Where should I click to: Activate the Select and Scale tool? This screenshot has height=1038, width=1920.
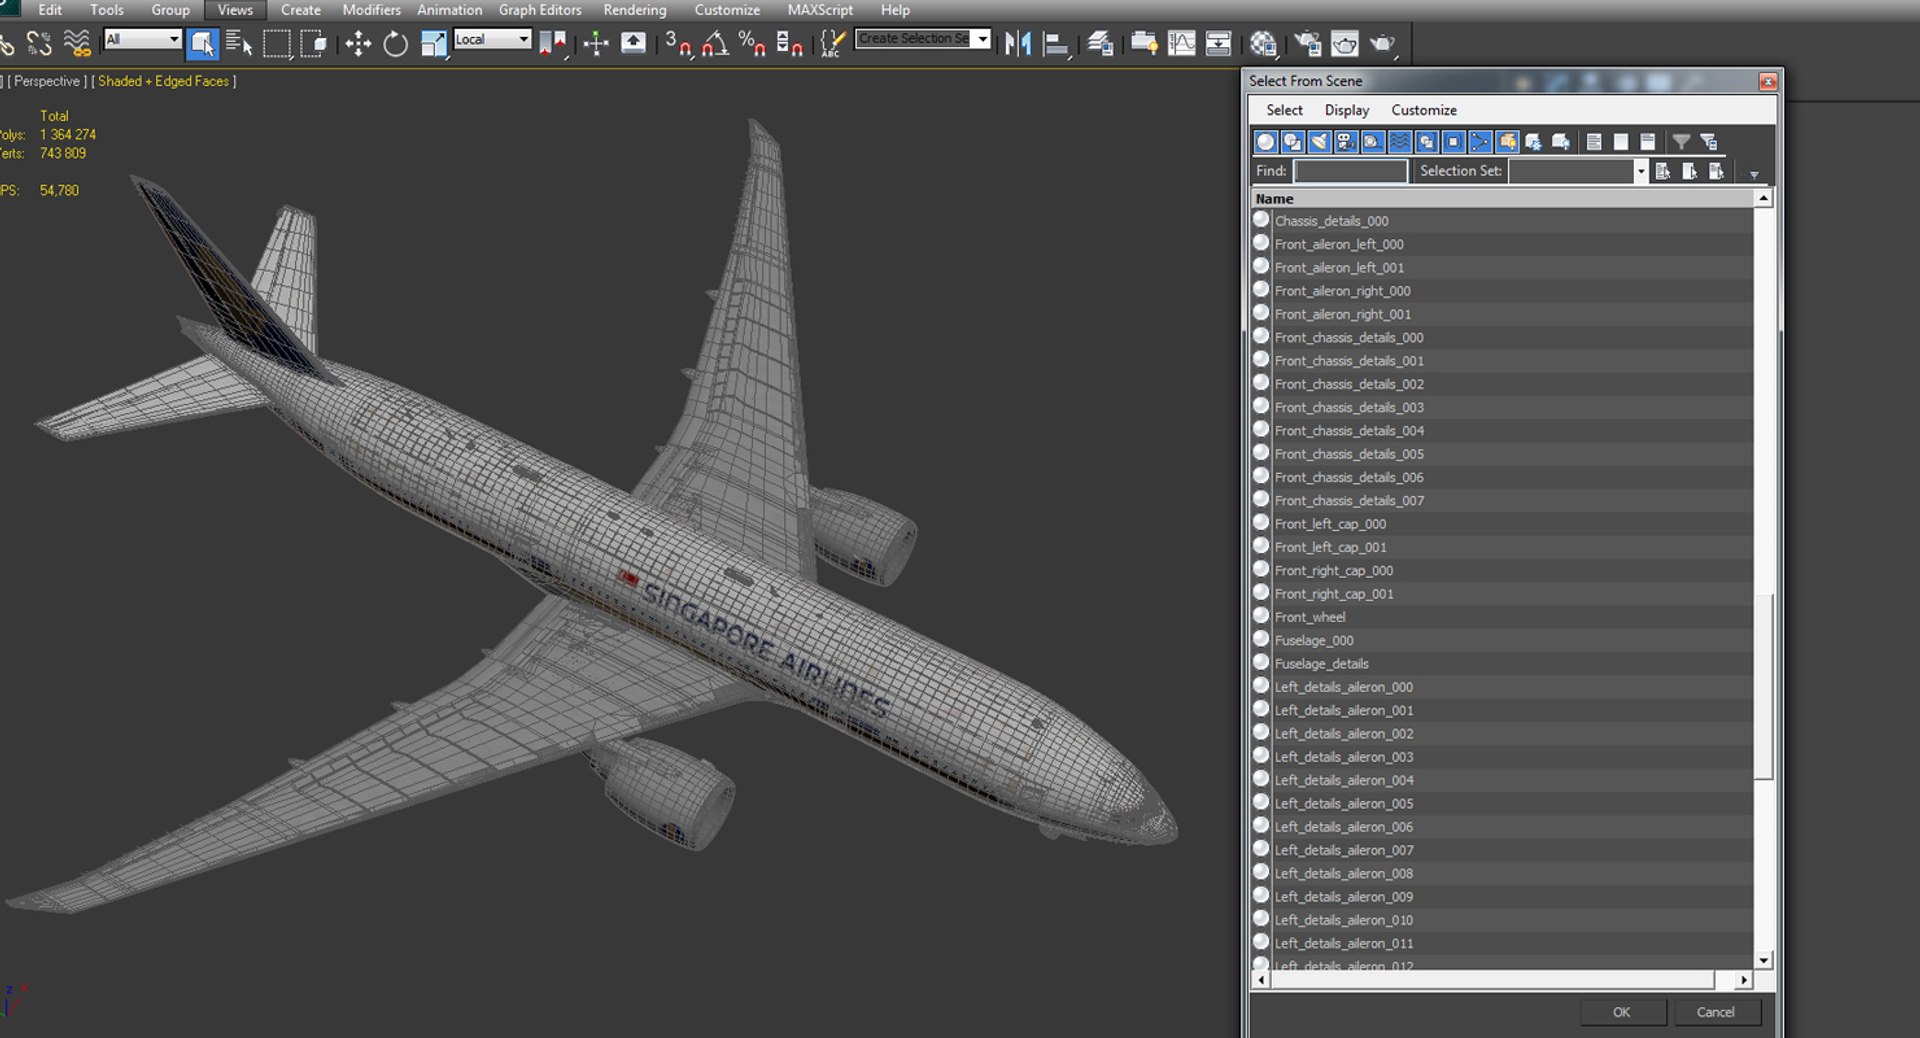(434, 43)
